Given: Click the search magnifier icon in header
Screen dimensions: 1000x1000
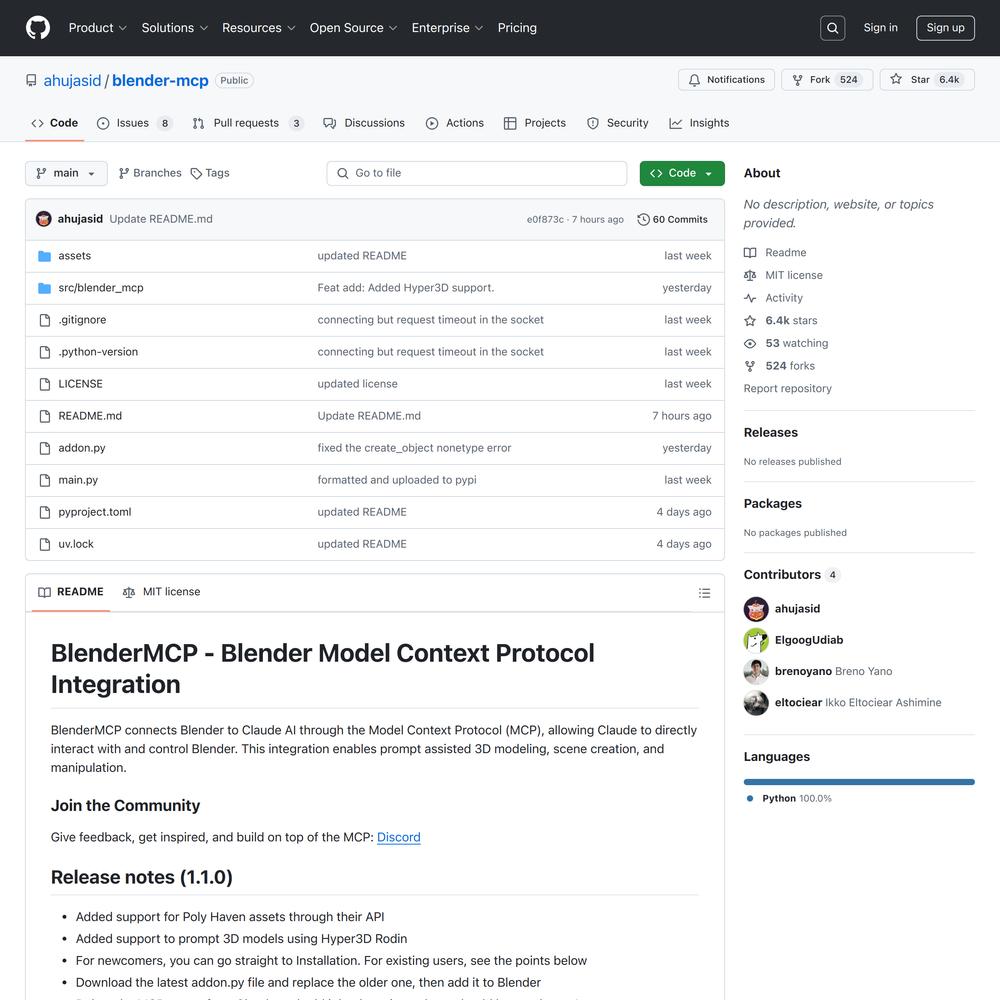Looking at the screenshot, I should pyautogui.click(x=832, y=28).
